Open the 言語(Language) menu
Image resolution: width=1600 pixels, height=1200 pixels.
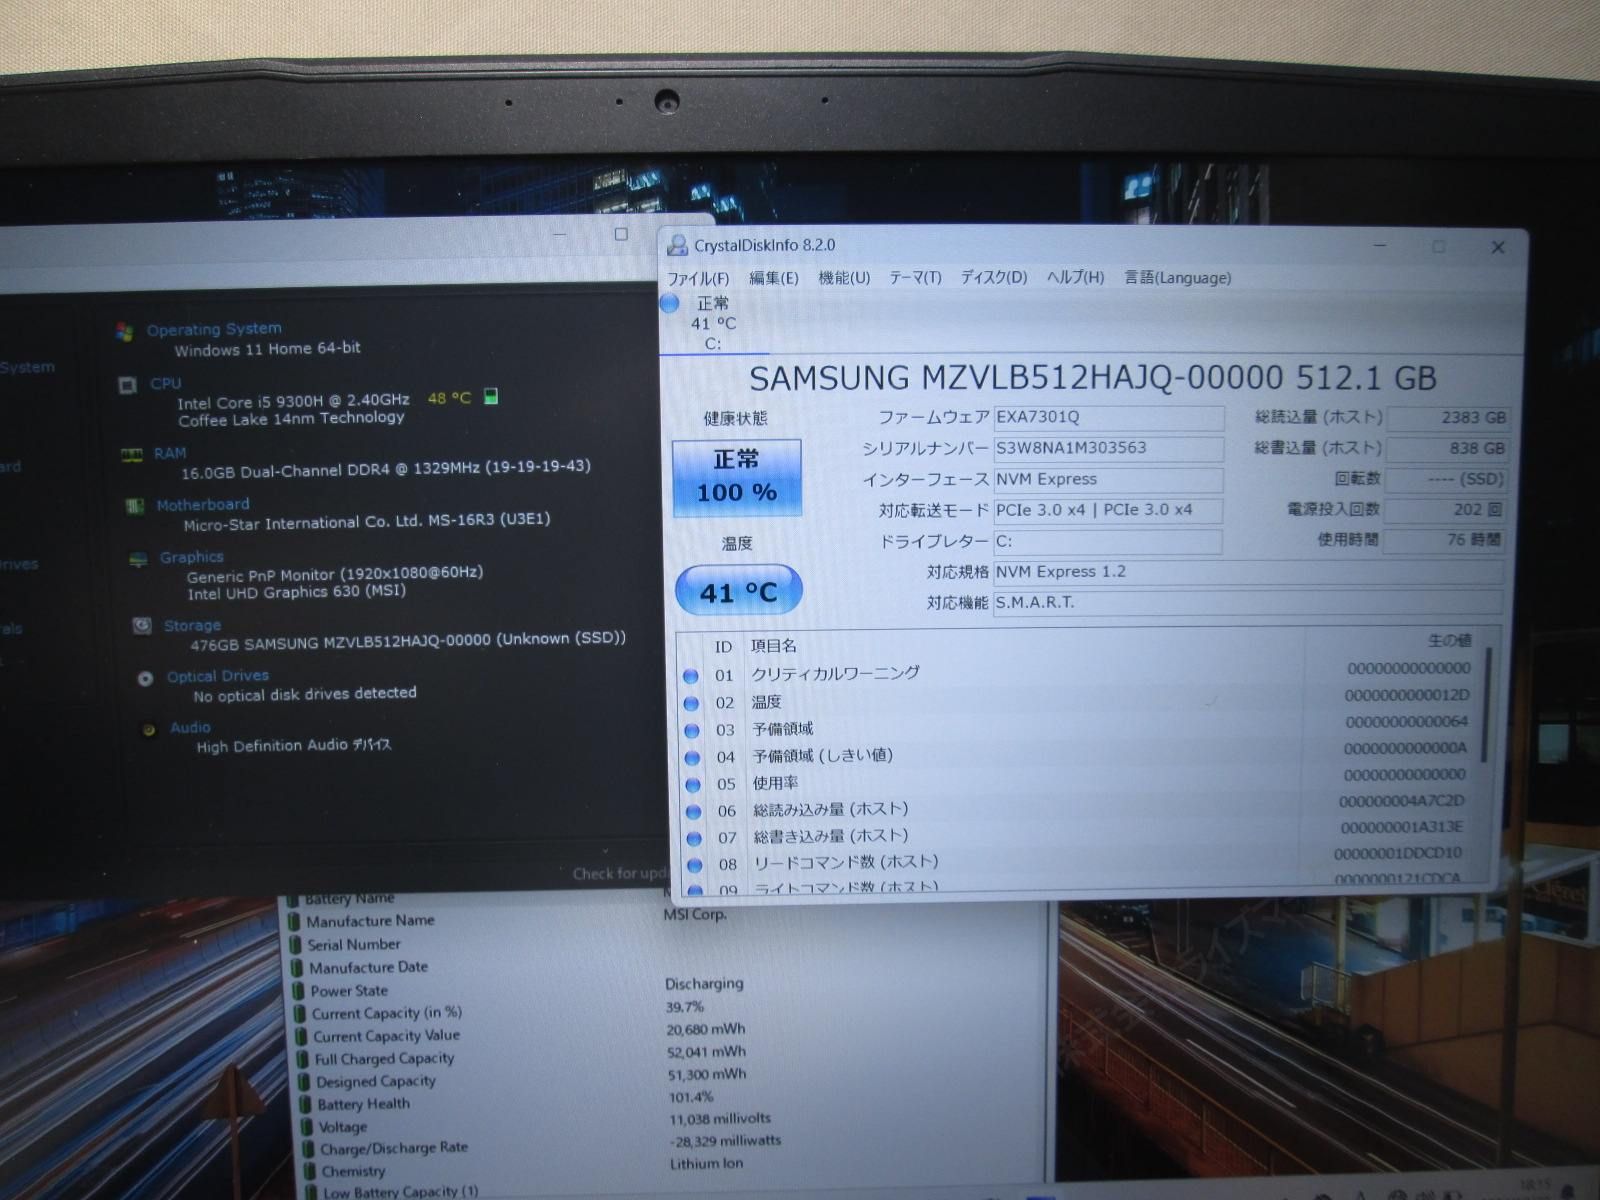tap(1177, 278)
